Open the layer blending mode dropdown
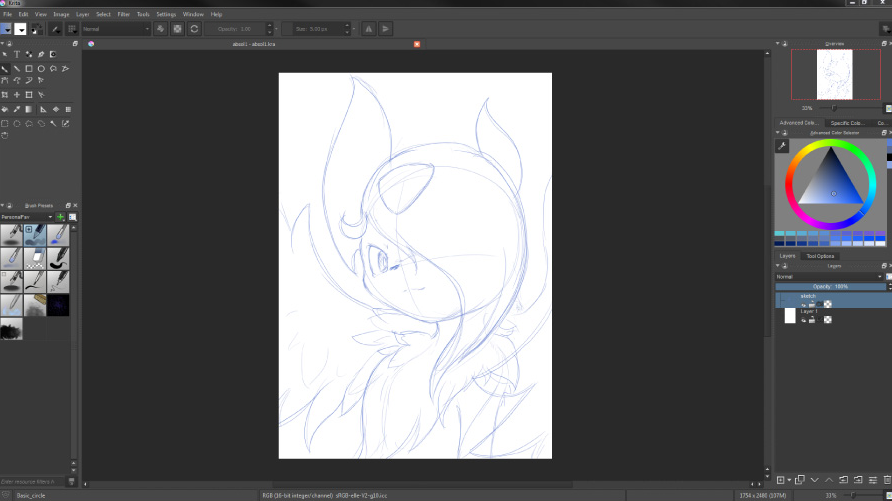 pyautogui.click(x=829, y=276)
